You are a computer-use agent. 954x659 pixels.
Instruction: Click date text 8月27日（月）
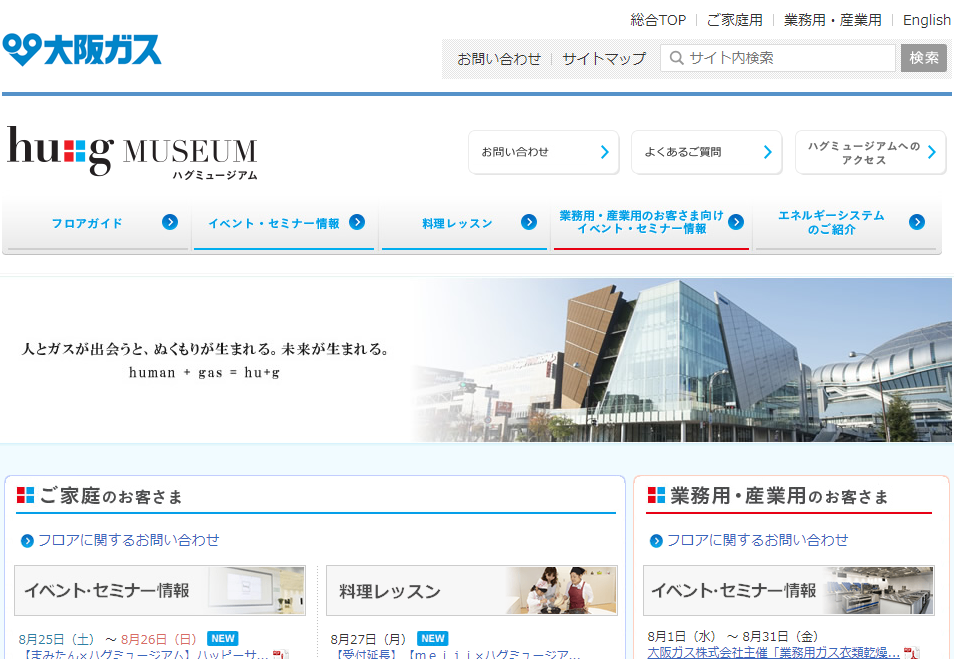(368, 639)
